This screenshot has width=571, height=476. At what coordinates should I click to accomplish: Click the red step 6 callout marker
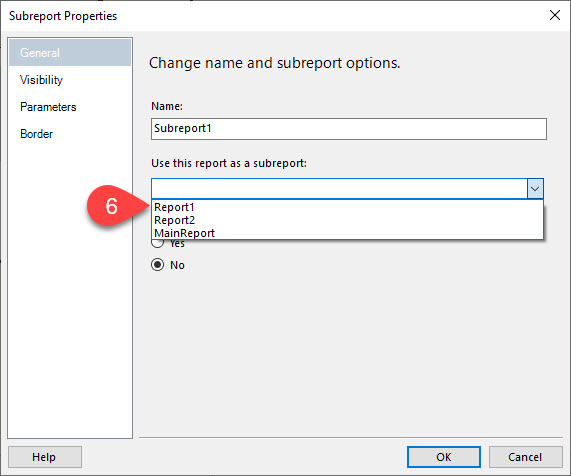111,206
